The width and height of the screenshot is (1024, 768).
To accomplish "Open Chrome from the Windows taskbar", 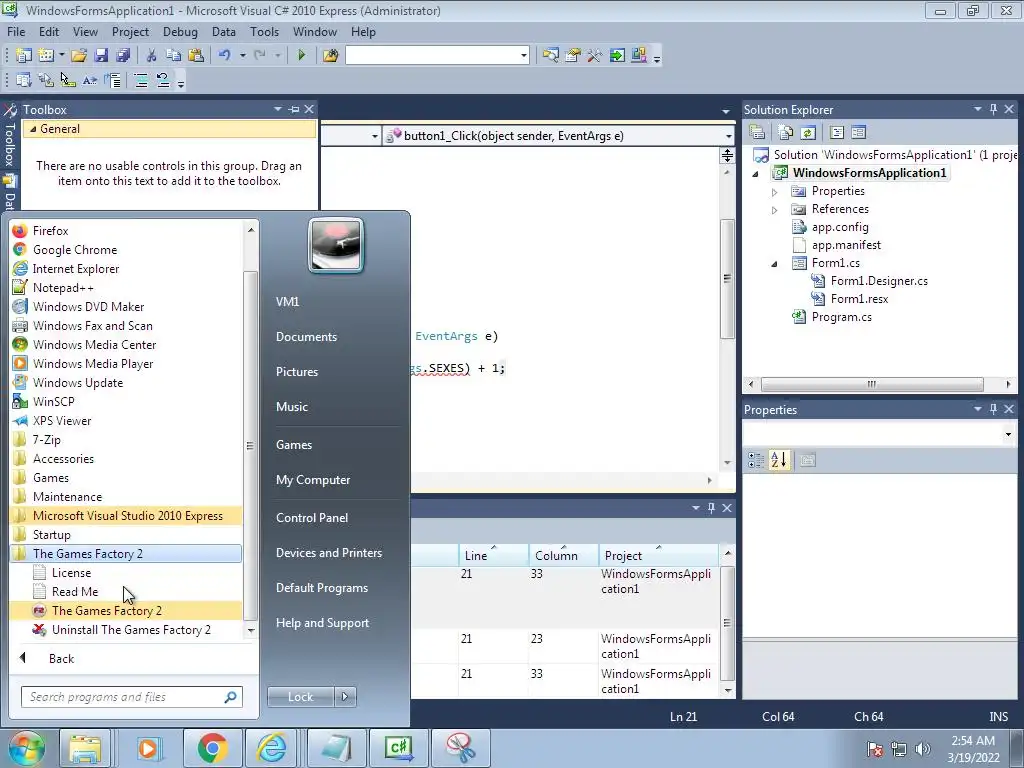I will tap(213, 748).
